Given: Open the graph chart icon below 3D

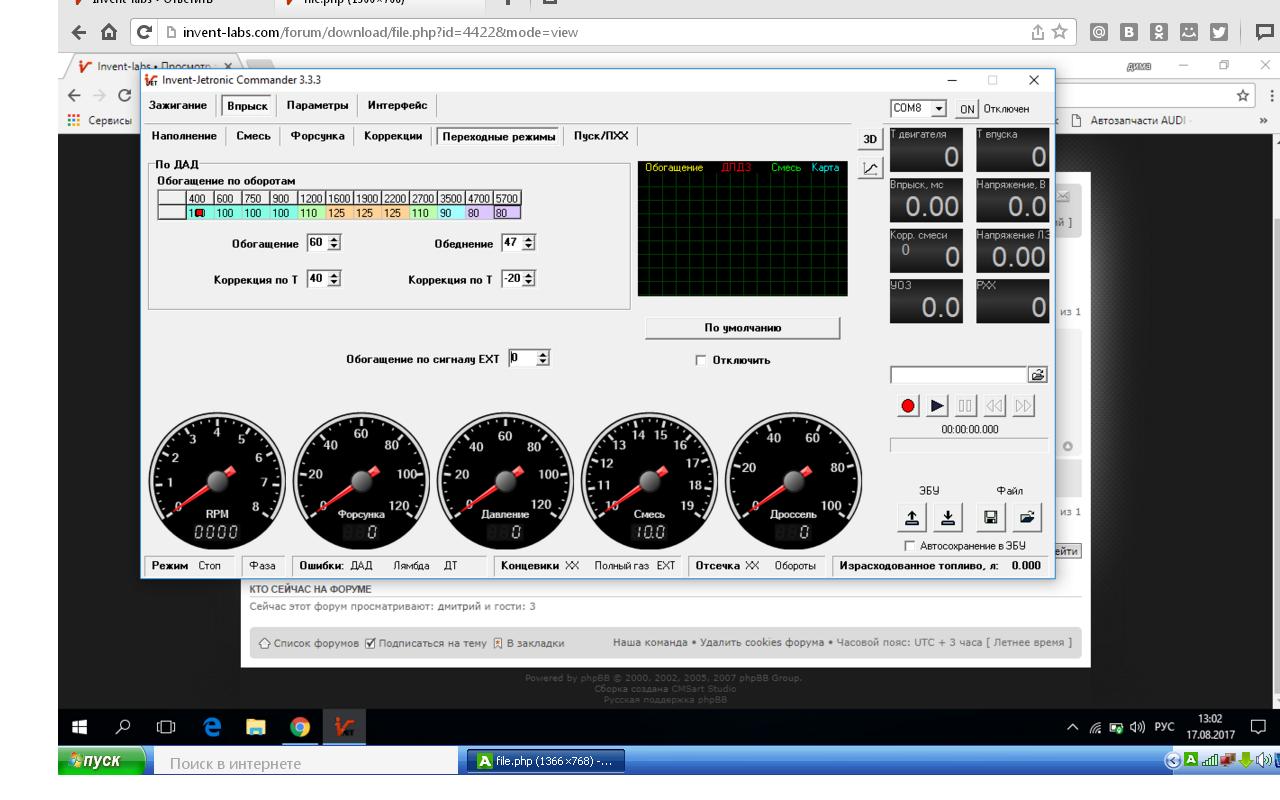Looking at the screenshot, I should (870, 169).
